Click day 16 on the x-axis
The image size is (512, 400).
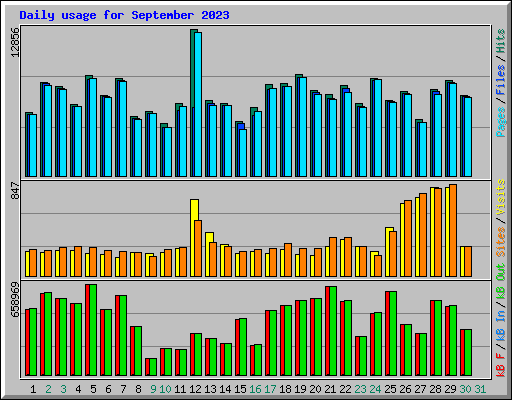click(x=255, y=389)
